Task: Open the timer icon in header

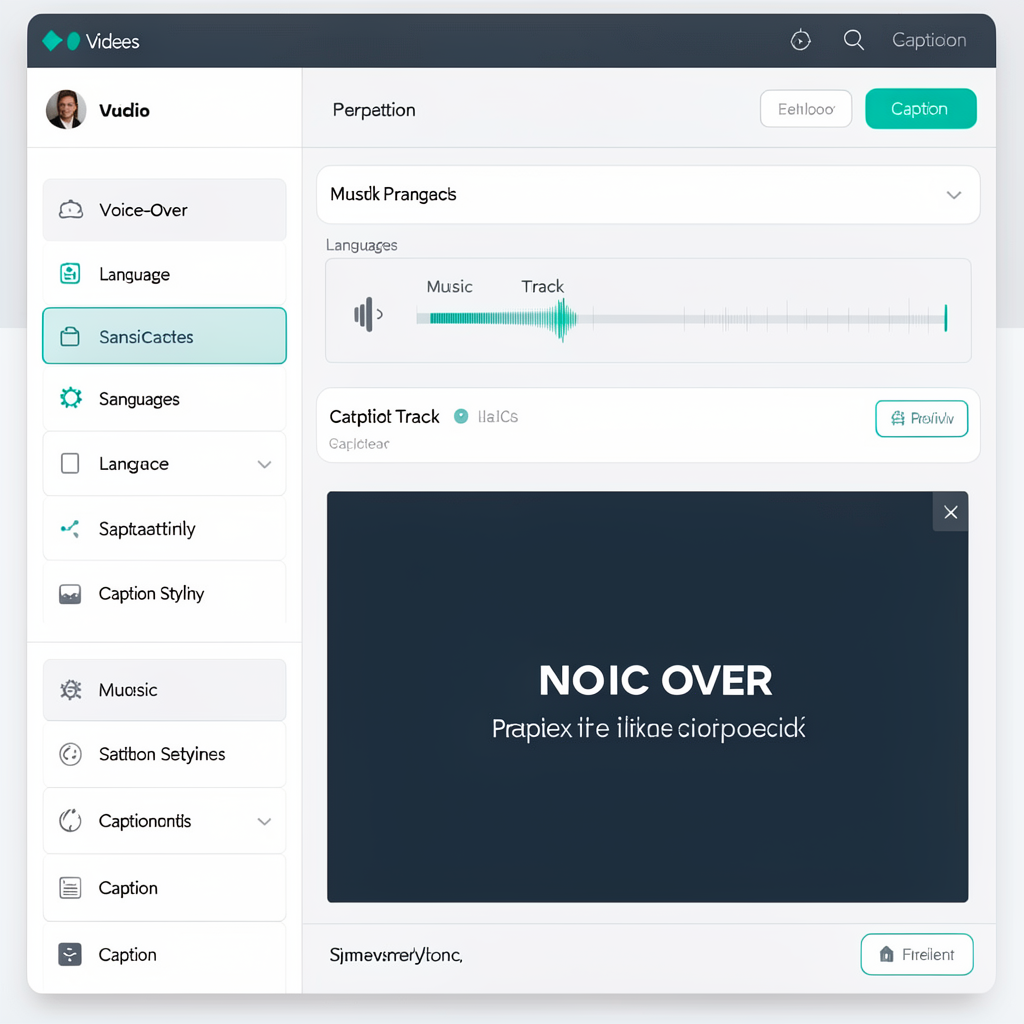Action: (x=801, y=40)
